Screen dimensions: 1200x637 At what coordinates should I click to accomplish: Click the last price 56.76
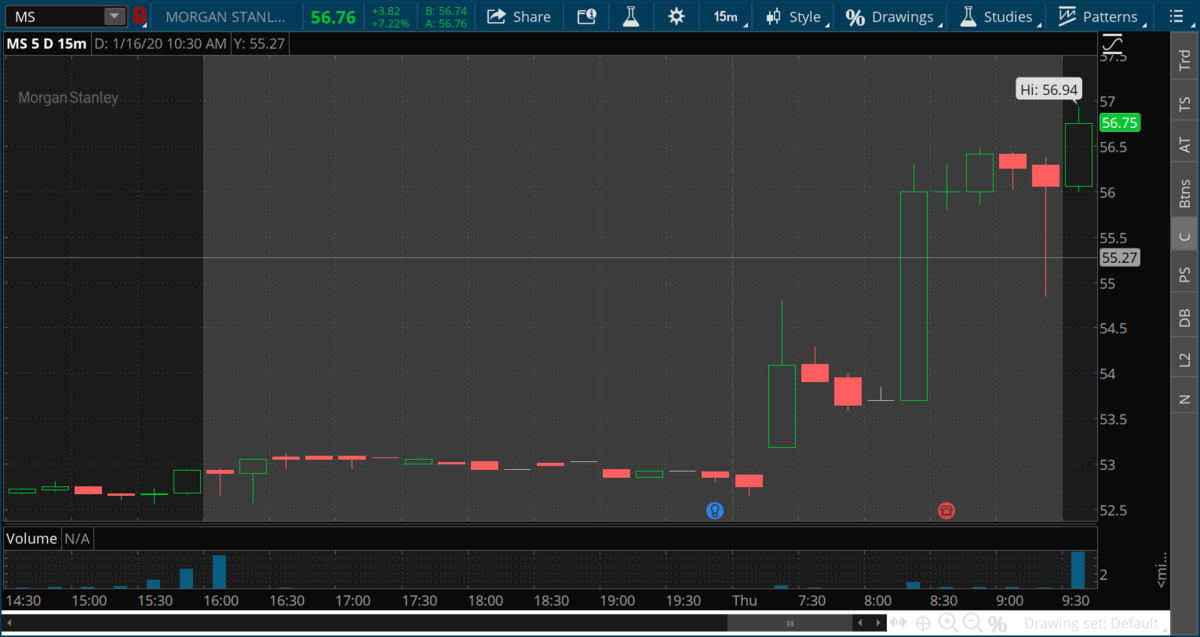point(332,17)
